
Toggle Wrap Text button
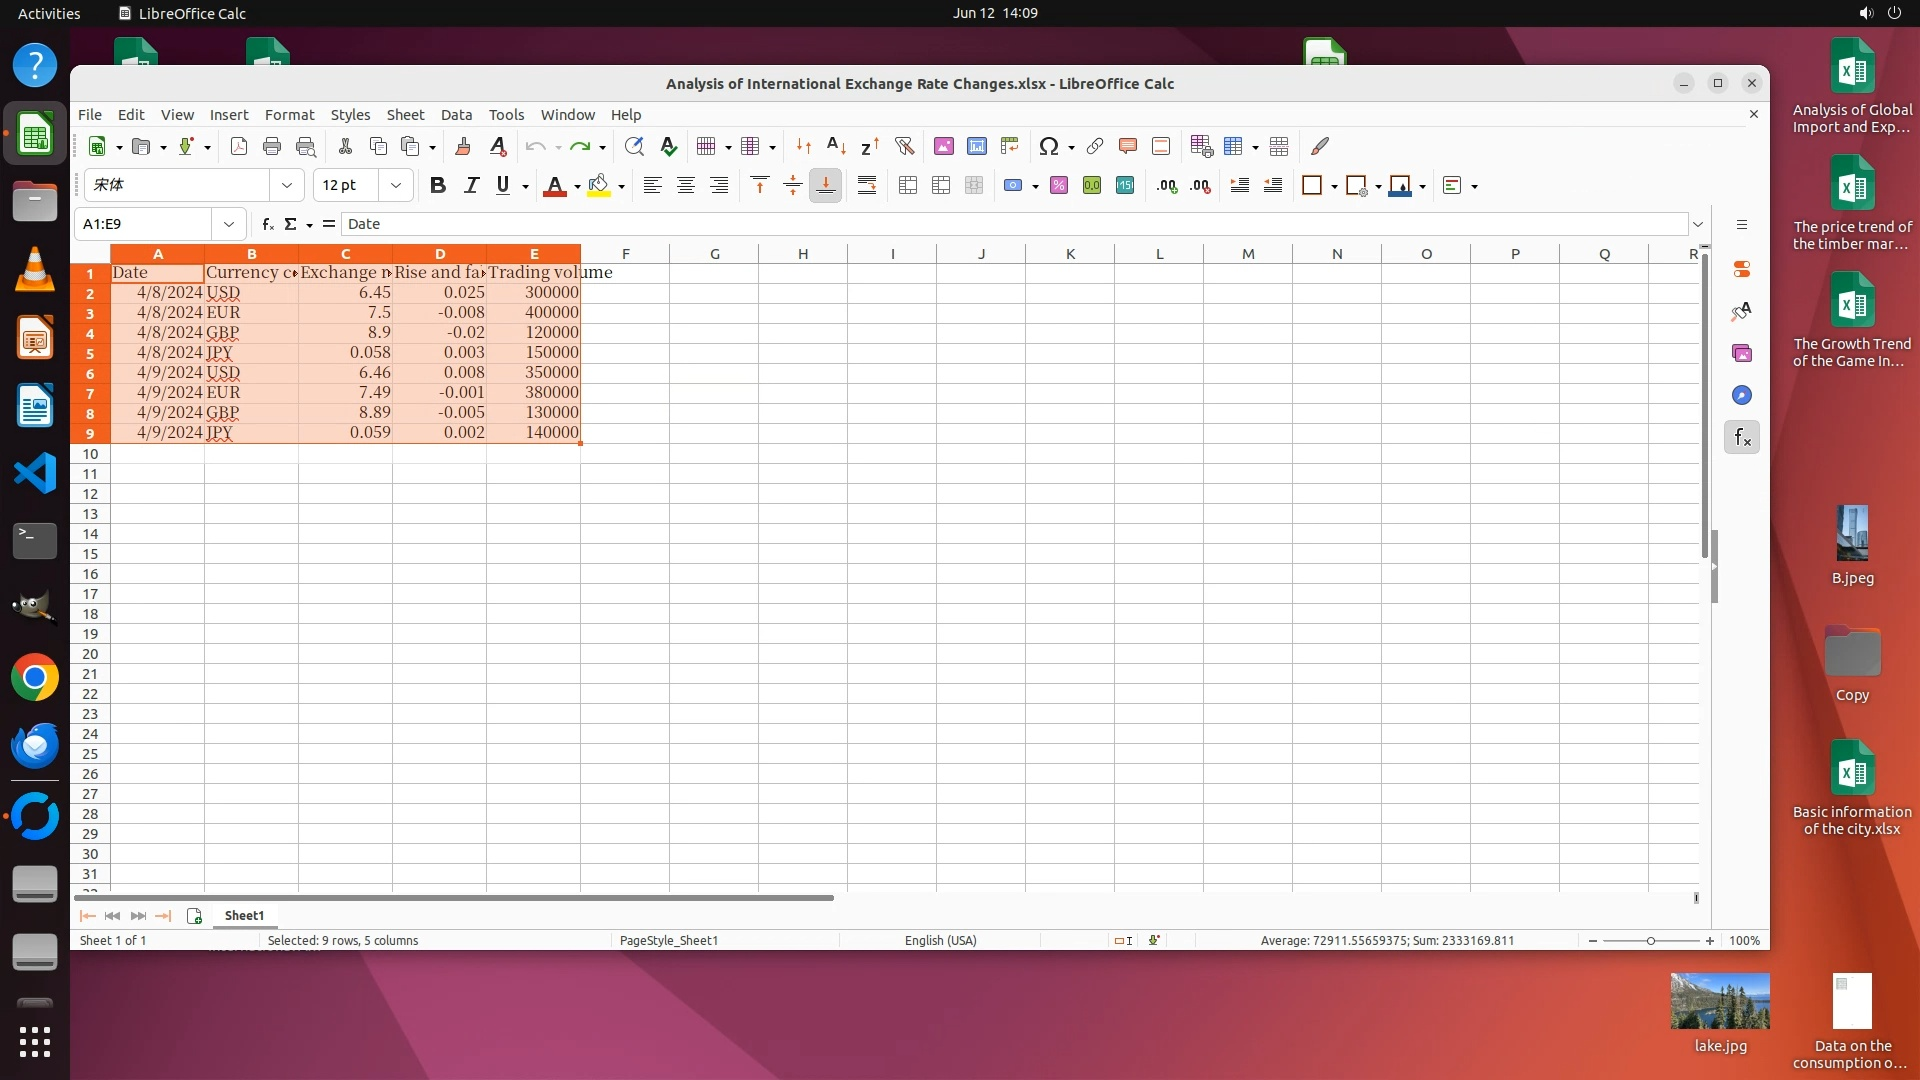coord(867,186)
